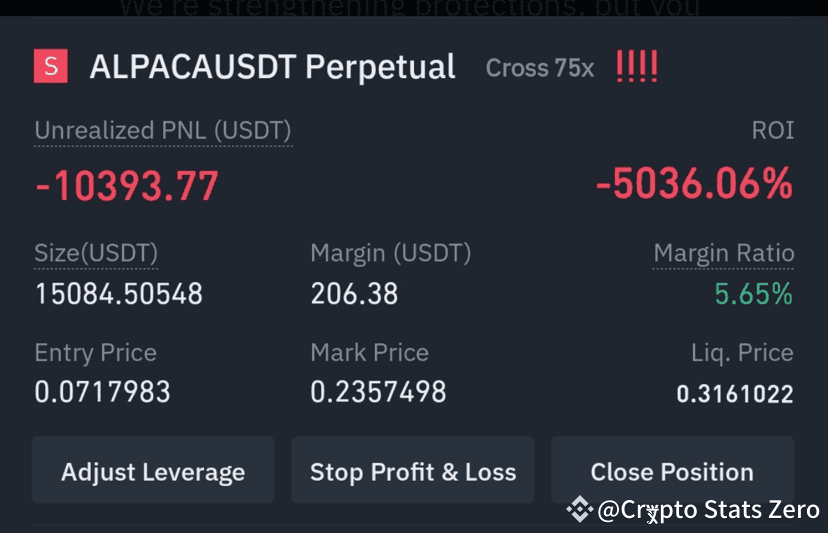Tap the Size(USDT) underlined label

coord(96,253)
